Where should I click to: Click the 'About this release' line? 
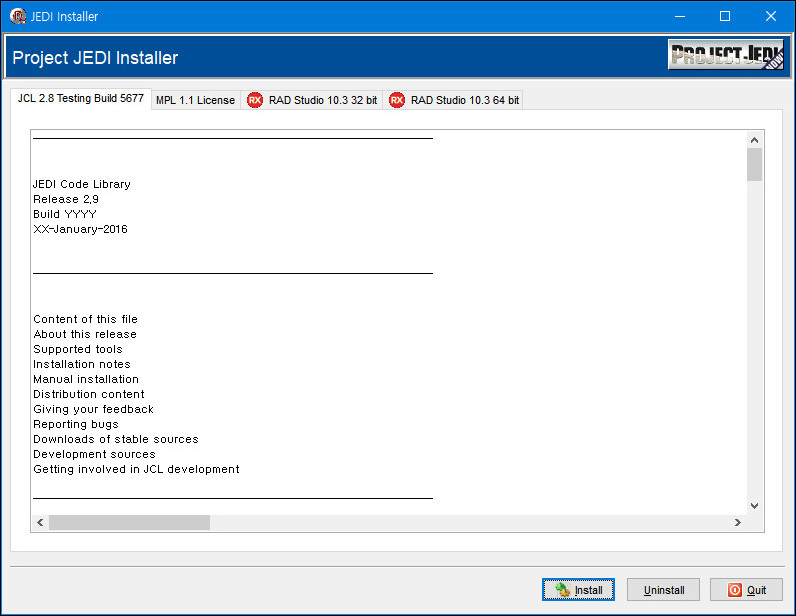[x=85, y=334]
